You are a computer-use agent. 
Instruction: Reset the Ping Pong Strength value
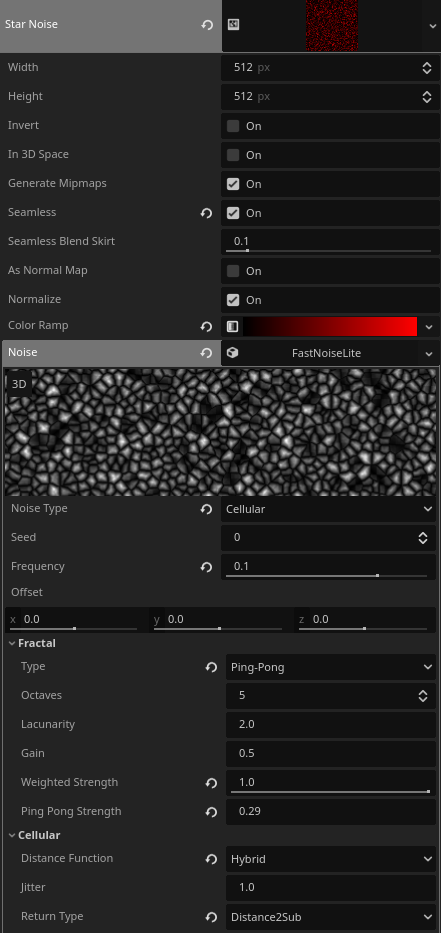[x=211, y=812]
